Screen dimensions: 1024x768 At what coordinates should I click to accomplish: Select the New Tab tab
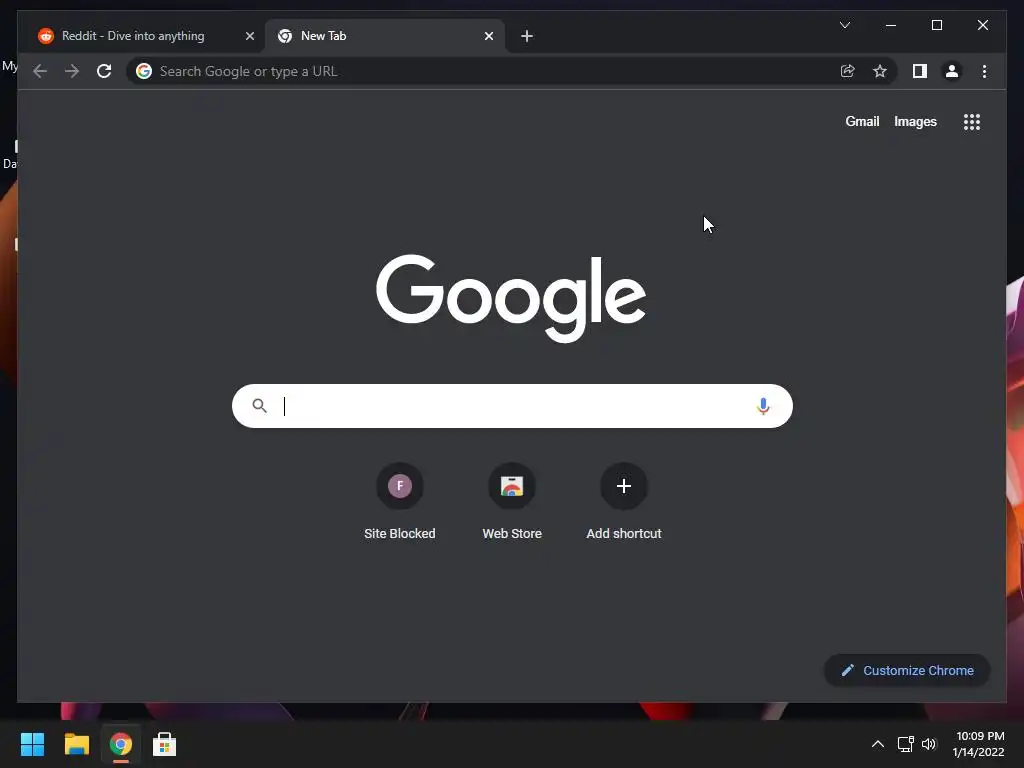[385, 36]
